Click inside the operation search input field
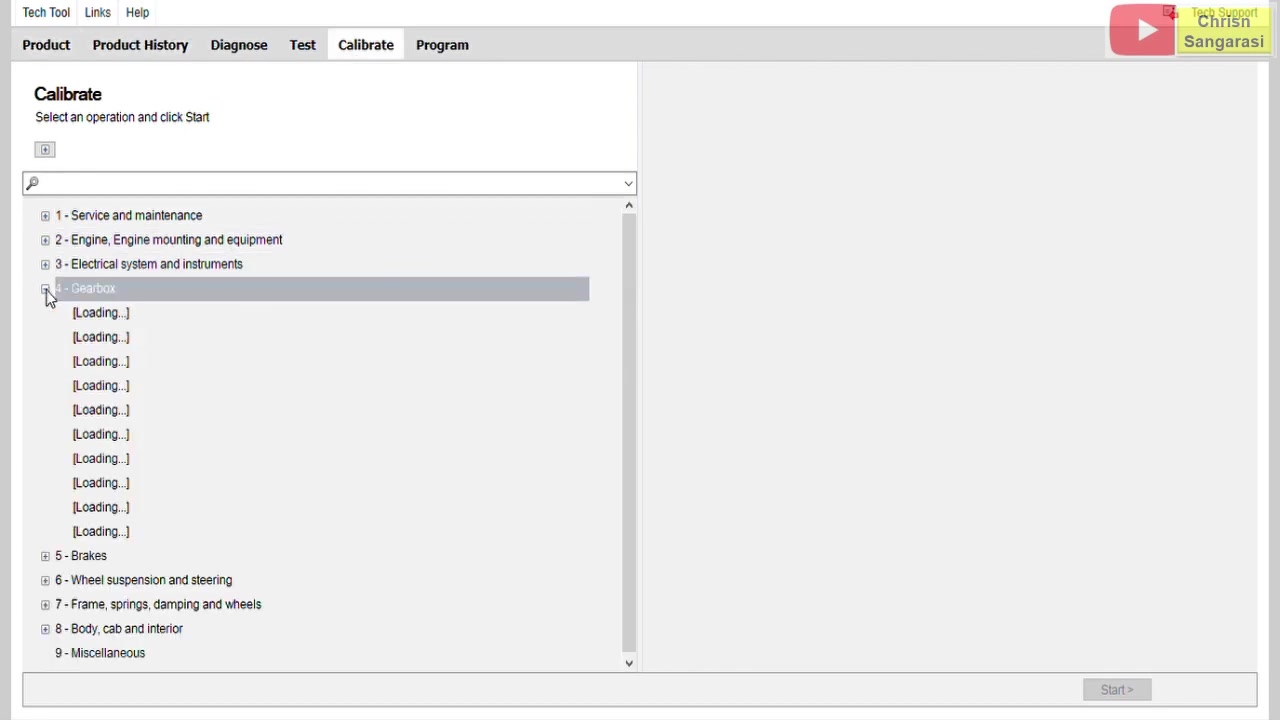The width and height of the screenshot is (1280, 720). click(300, 183)
